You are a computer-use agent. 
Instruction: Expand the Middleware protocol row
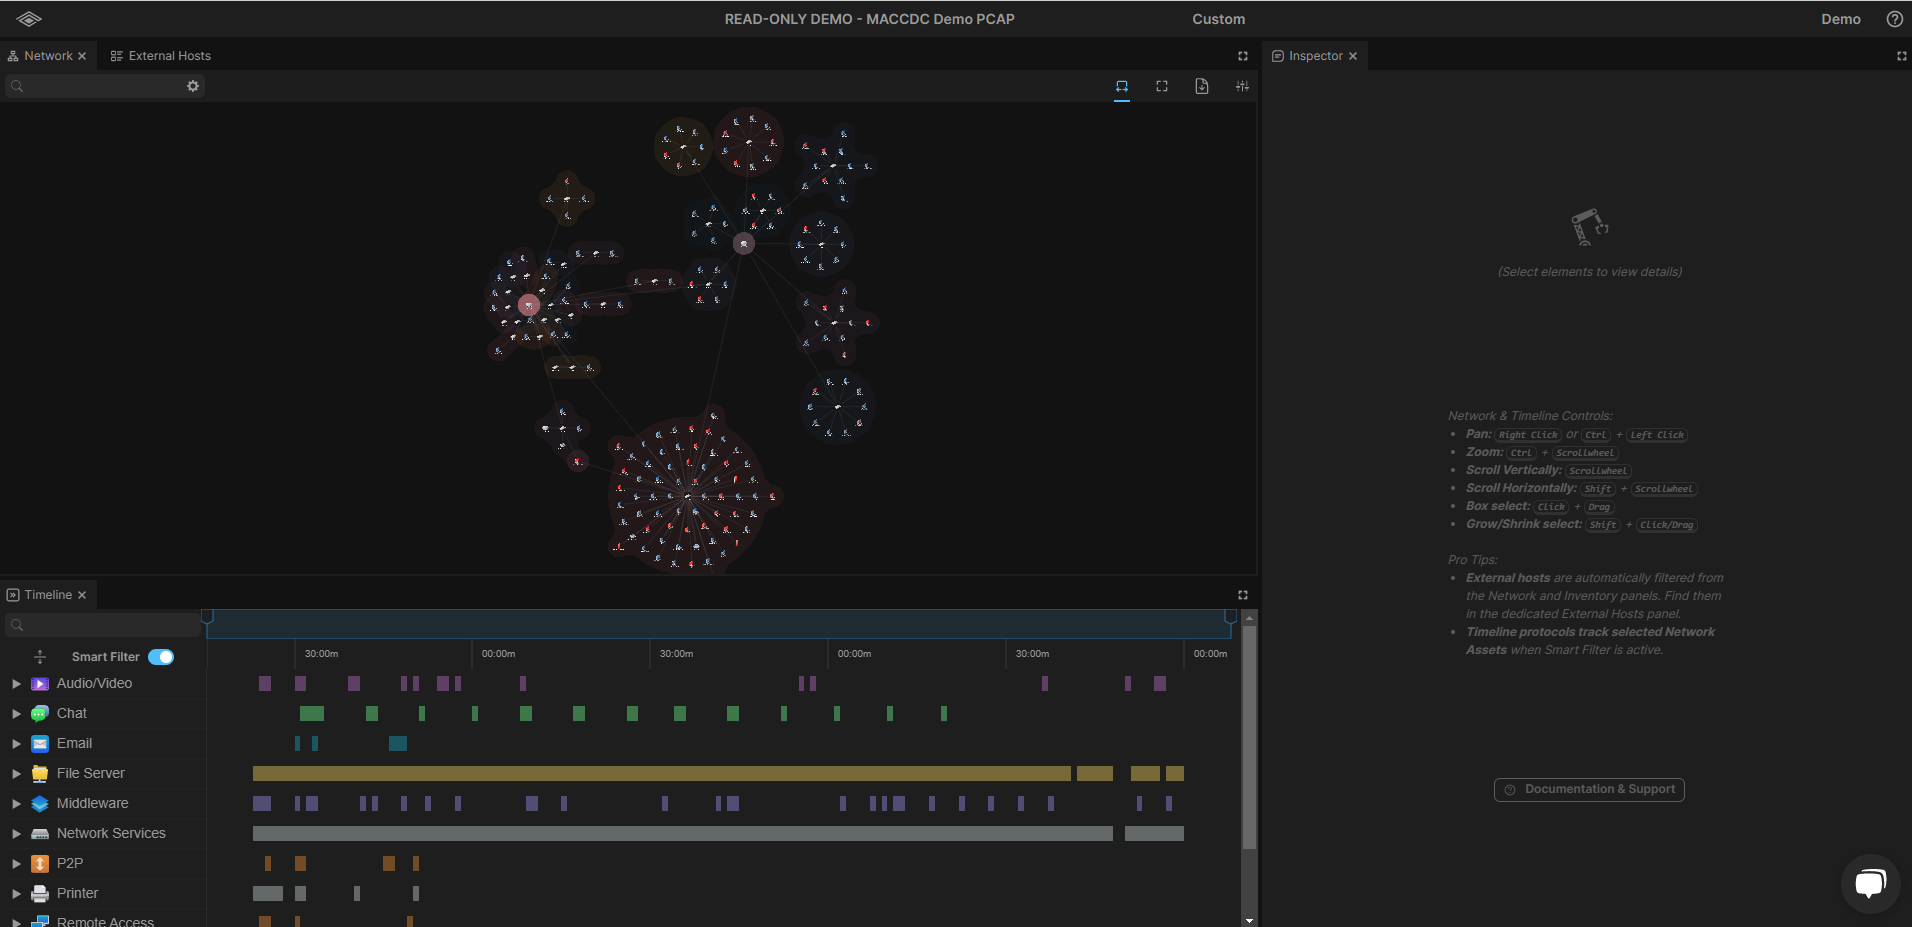16,804
